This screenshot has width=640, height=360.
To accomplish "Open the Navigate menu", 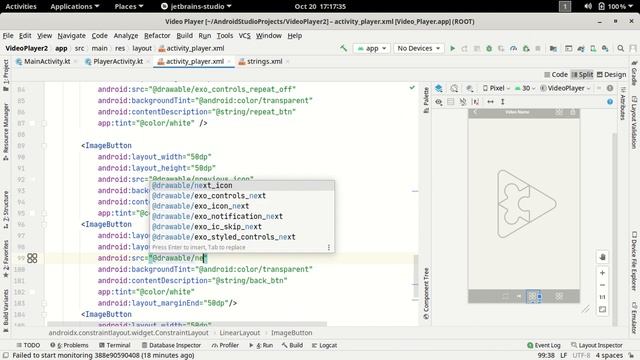I will coord(71,36).
